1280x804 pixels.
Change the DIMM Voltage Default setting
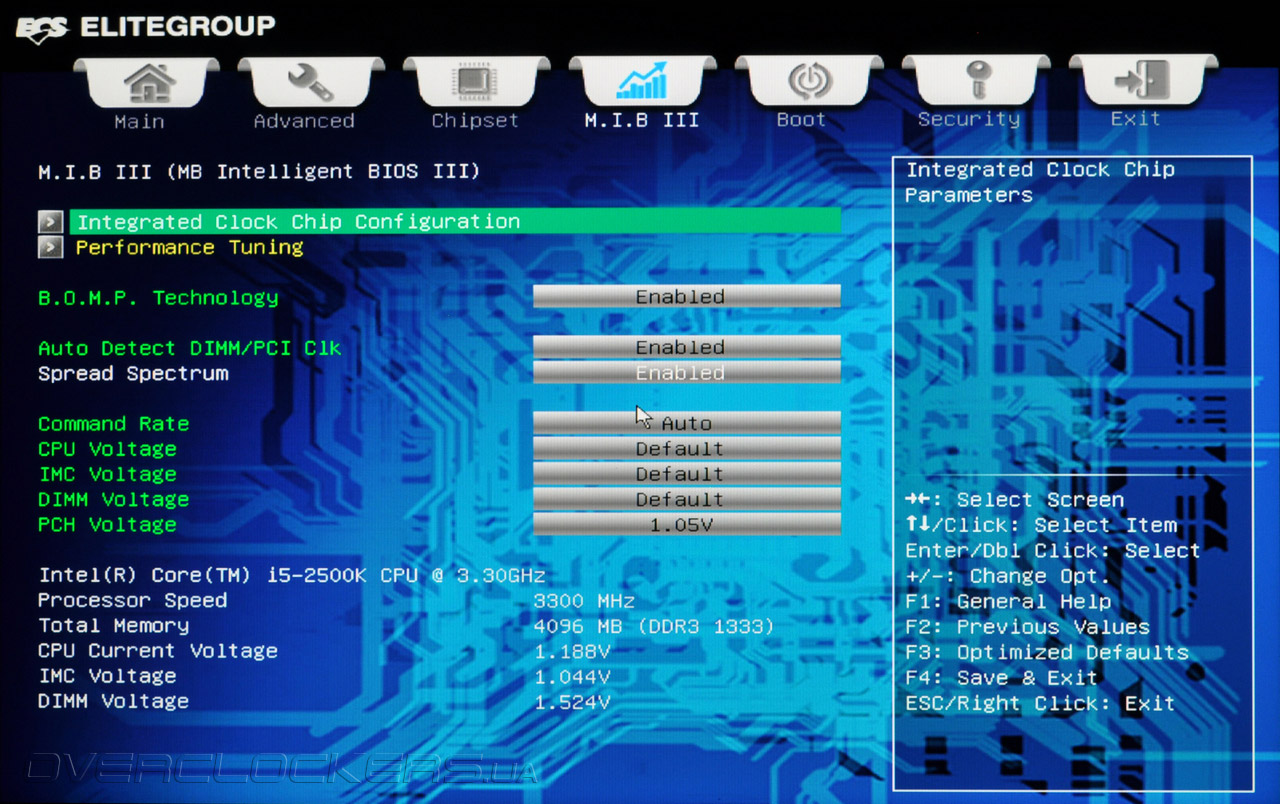coord(687,498)
